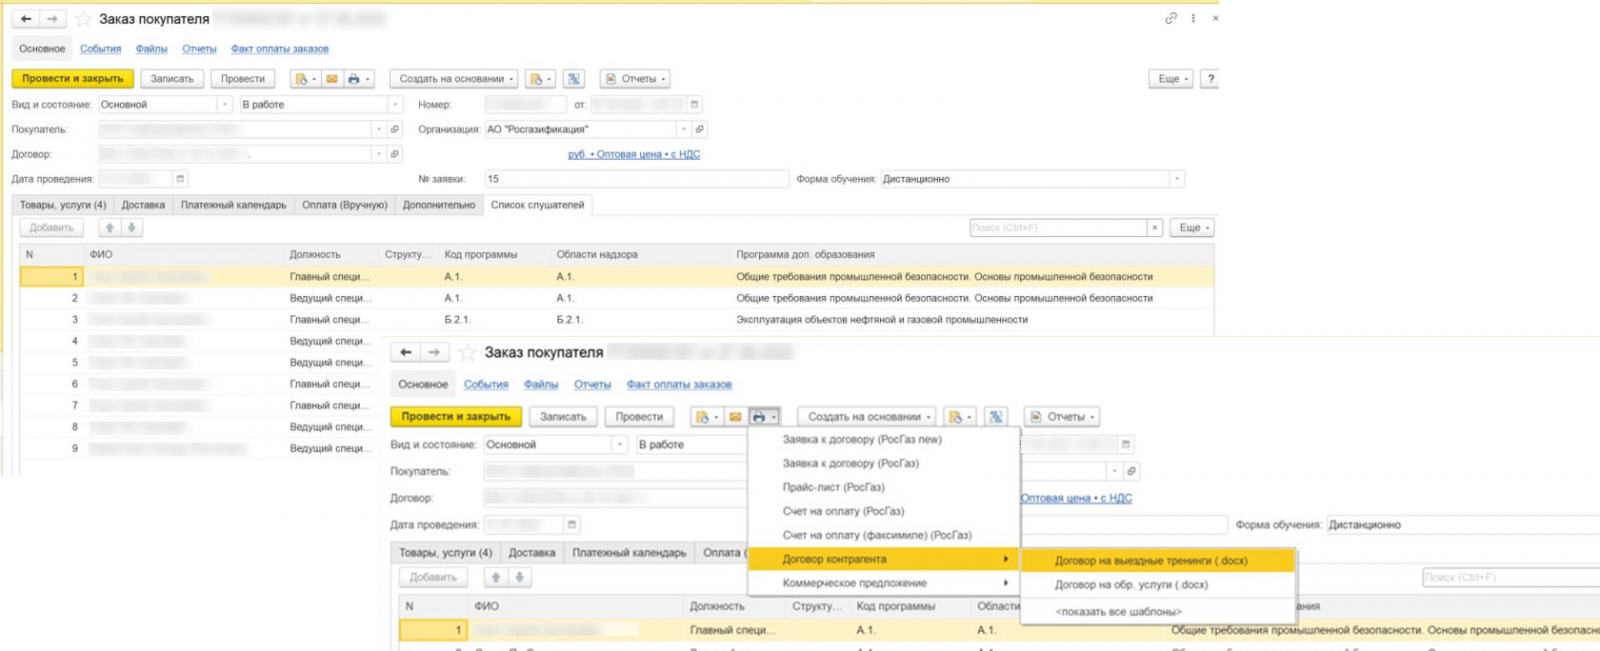The height and width of the screenshot is (651, 1600).
Task: Clear the listener search field with the X
Action: tap(1155, 228)
